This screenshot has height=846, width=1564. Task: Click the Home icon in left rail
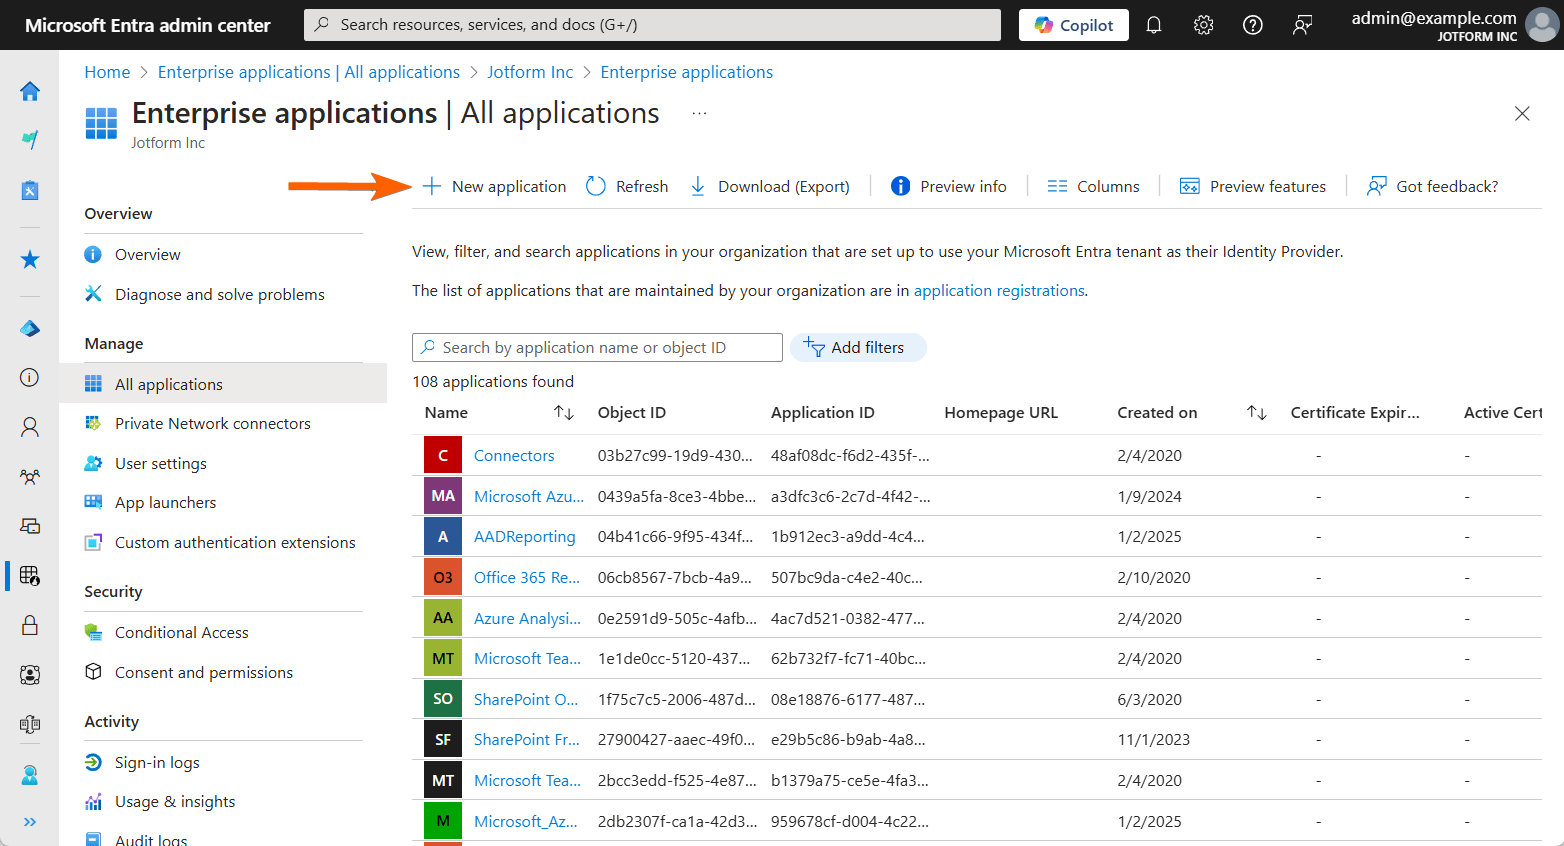coord(30,92)
